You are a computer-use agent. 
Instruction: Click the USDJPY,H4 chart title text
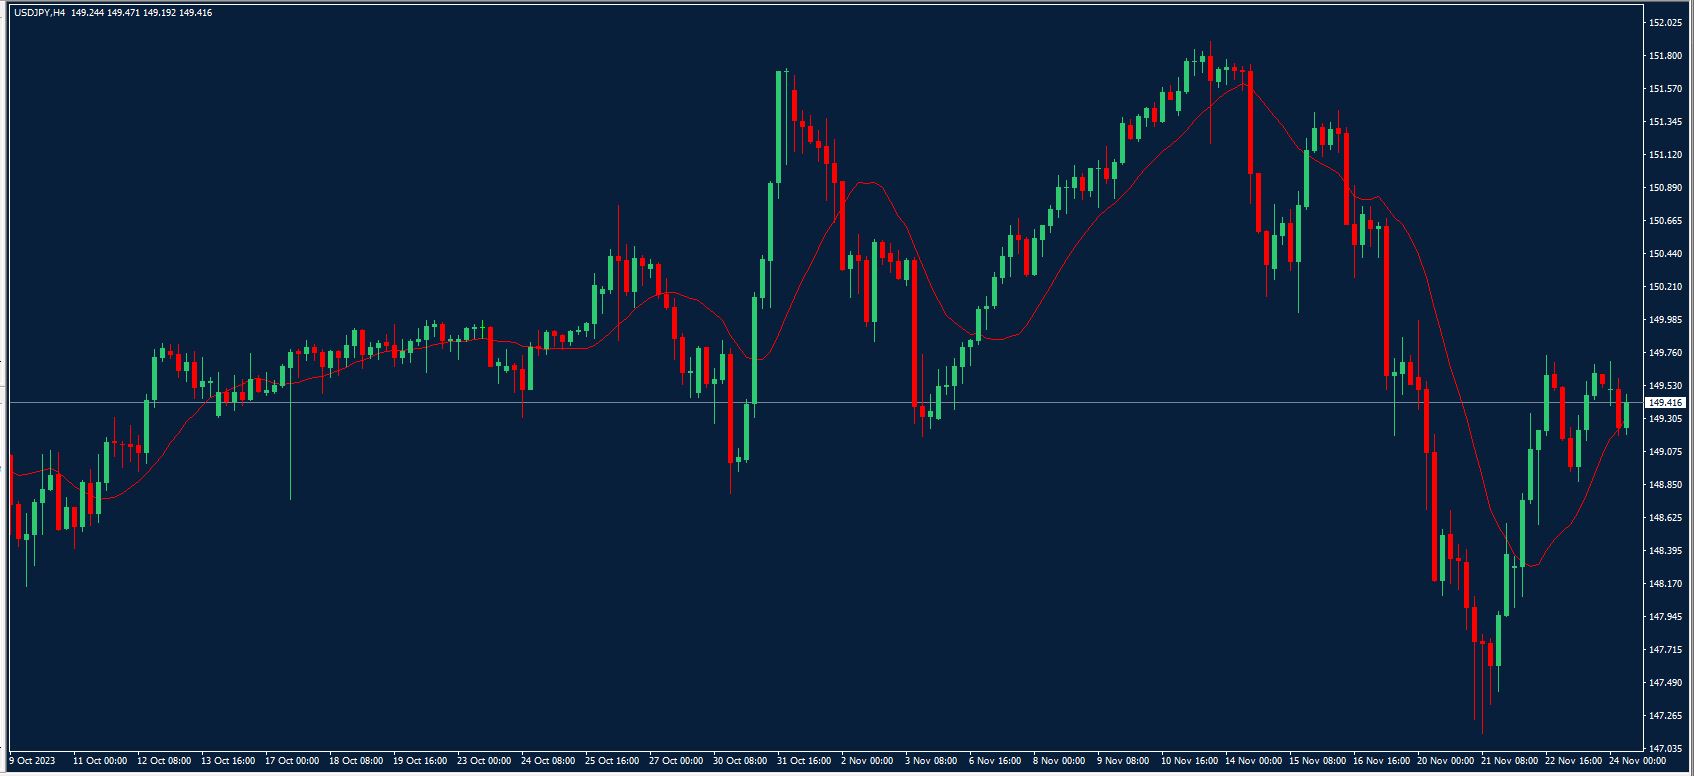[40, 13]
